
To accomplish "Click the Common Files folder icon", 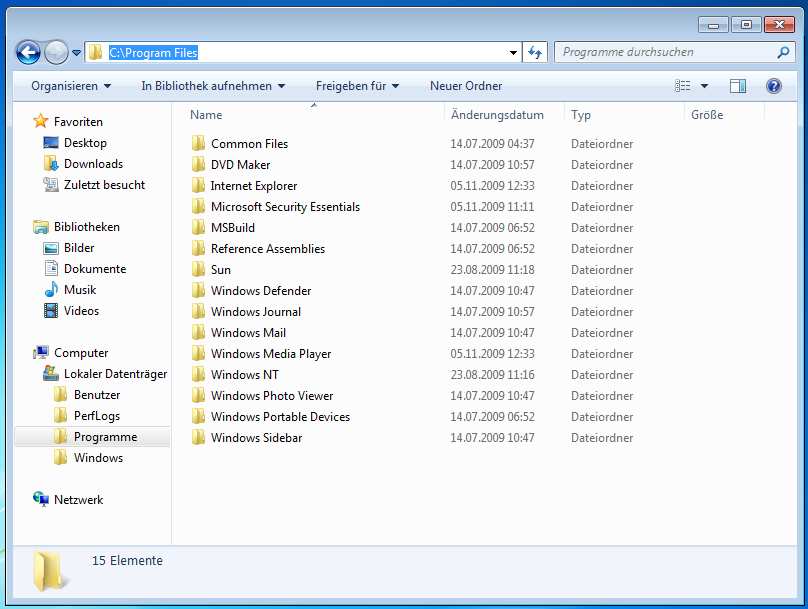I will click(x=198, y=143).
